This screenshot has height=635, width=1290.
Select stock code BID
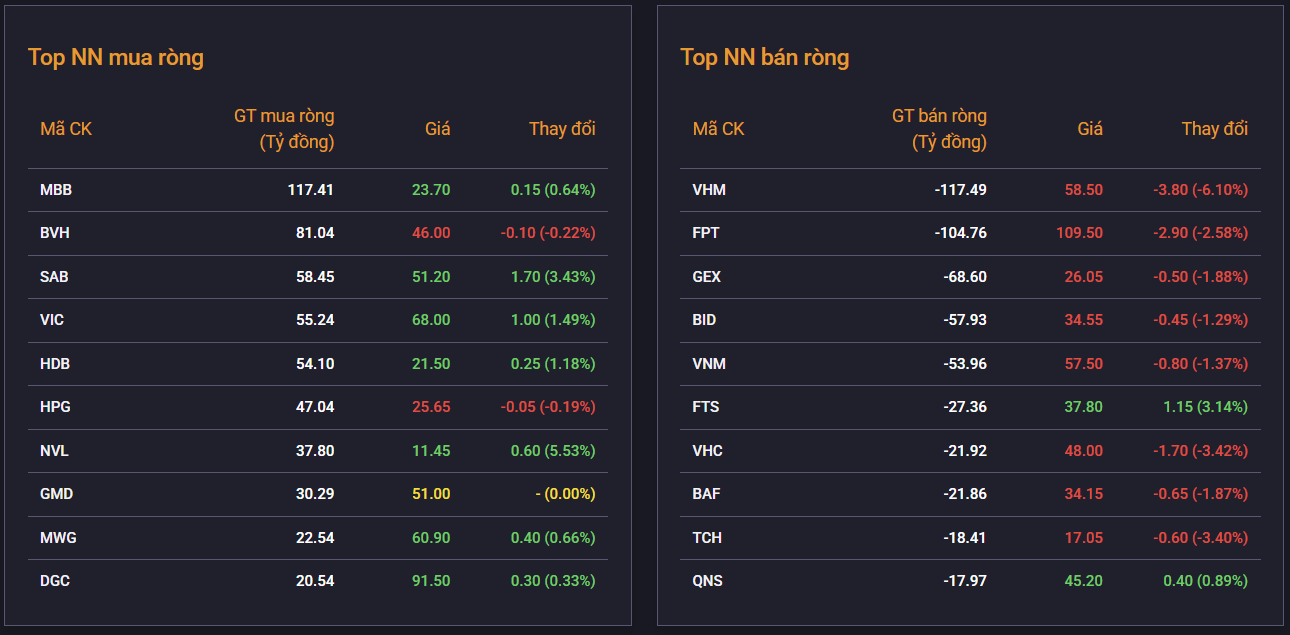click(704, 320)
